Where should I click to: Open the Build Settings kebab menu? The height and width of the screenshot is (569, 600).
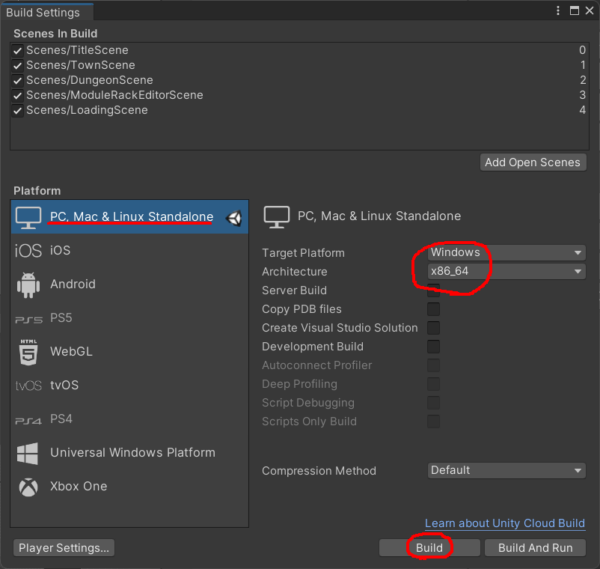(558, 10)
